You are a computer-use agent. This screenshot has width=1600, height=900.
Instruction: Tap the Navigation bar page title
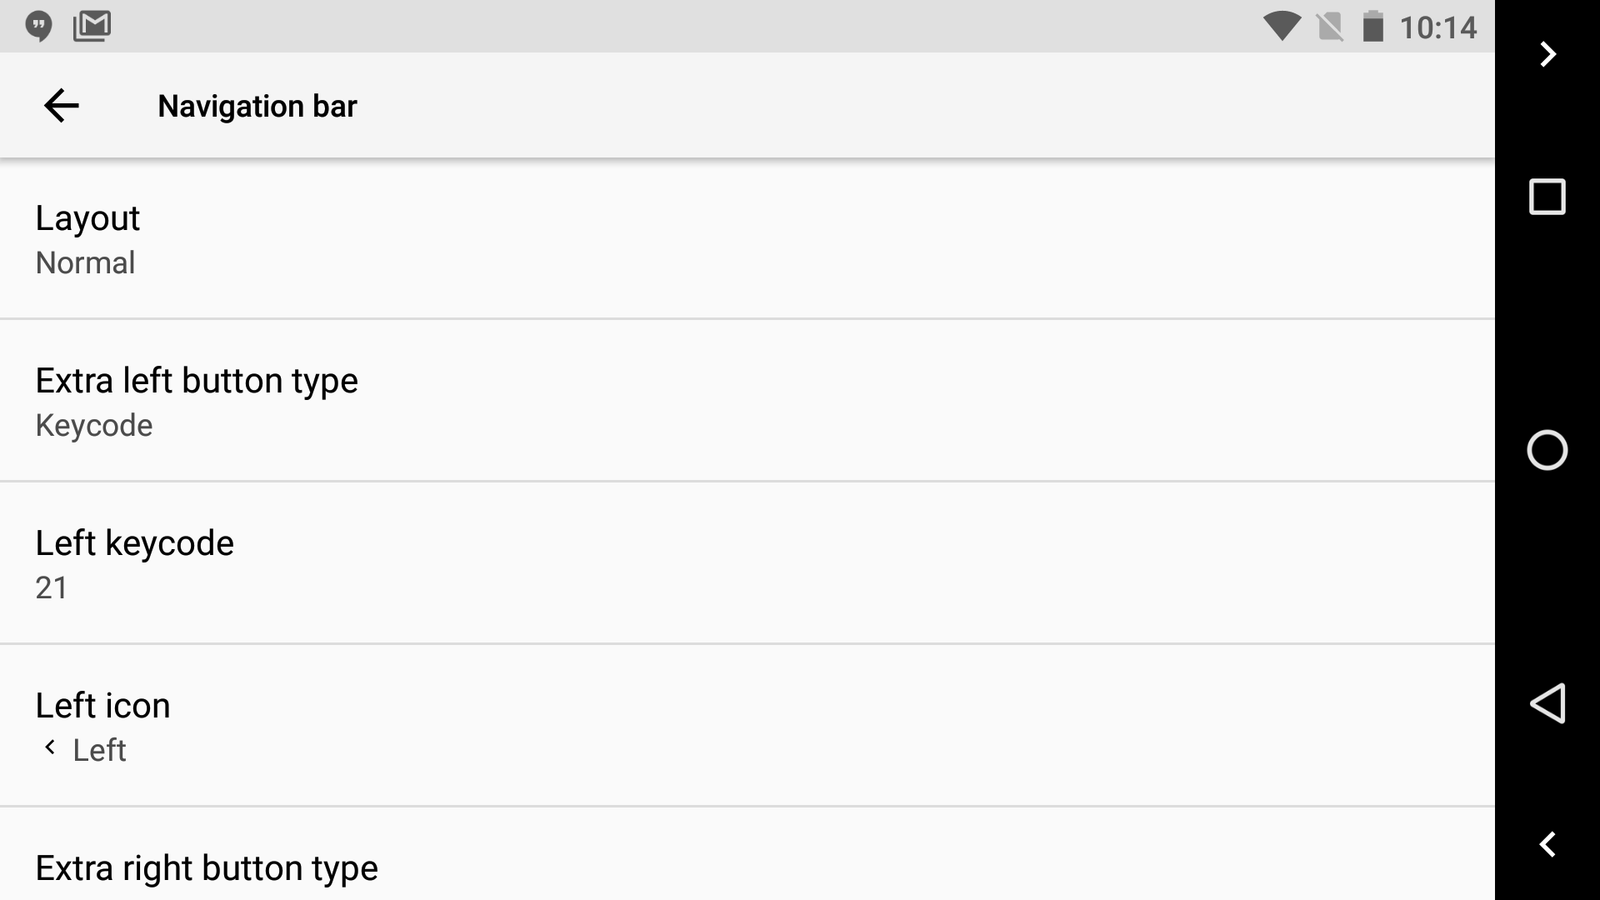257,106
